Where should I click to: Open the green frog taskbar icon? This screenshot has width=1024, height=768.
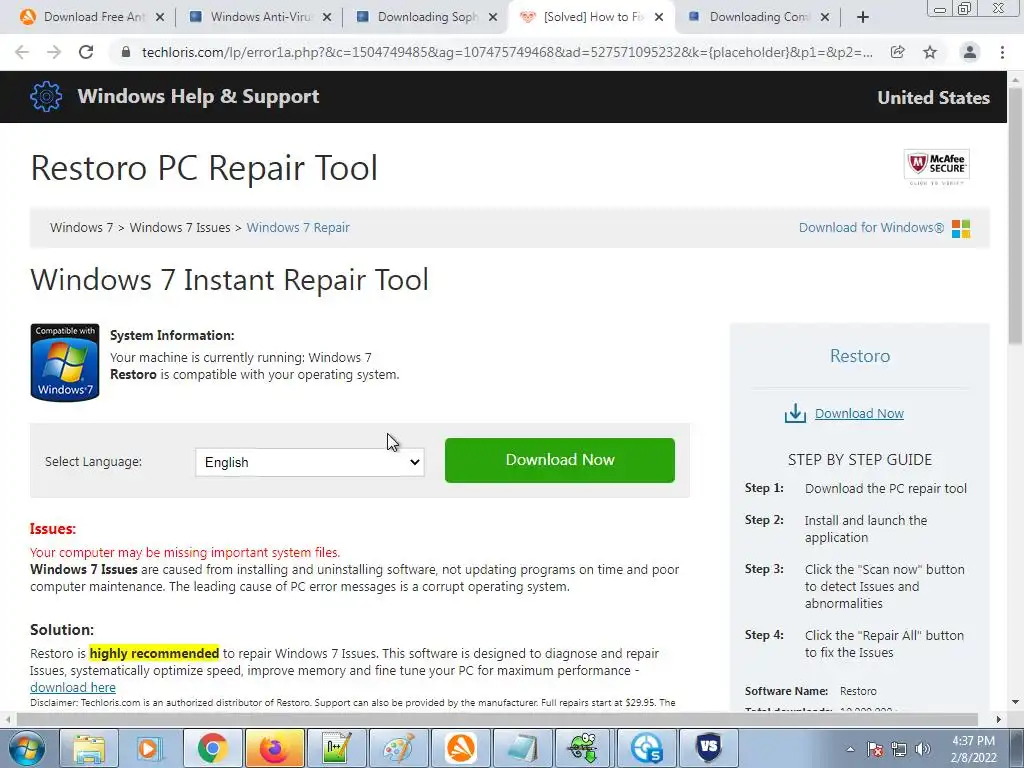583,748
